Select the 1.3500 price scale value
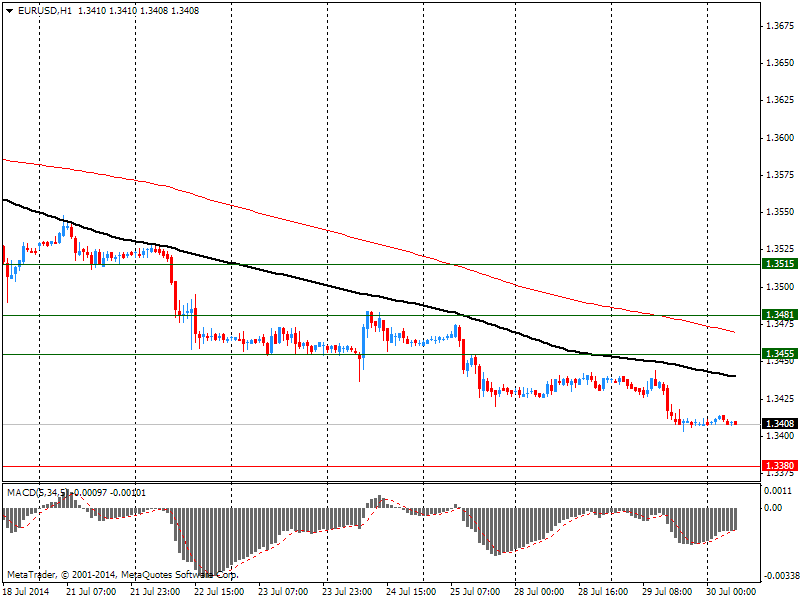This screenshot has width=800, height=600. point(781,287)
